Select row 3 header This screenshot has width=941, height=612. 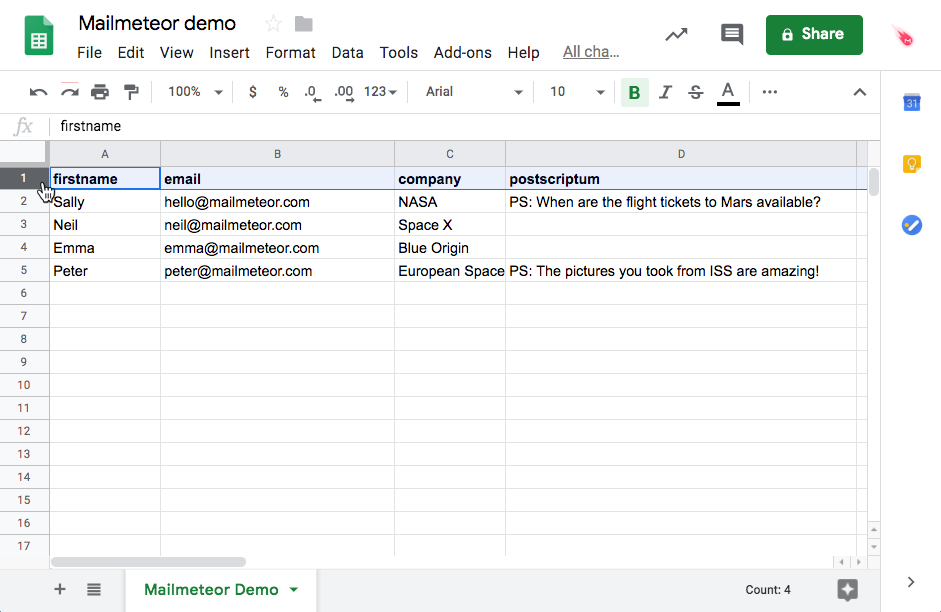click(24, 224)
